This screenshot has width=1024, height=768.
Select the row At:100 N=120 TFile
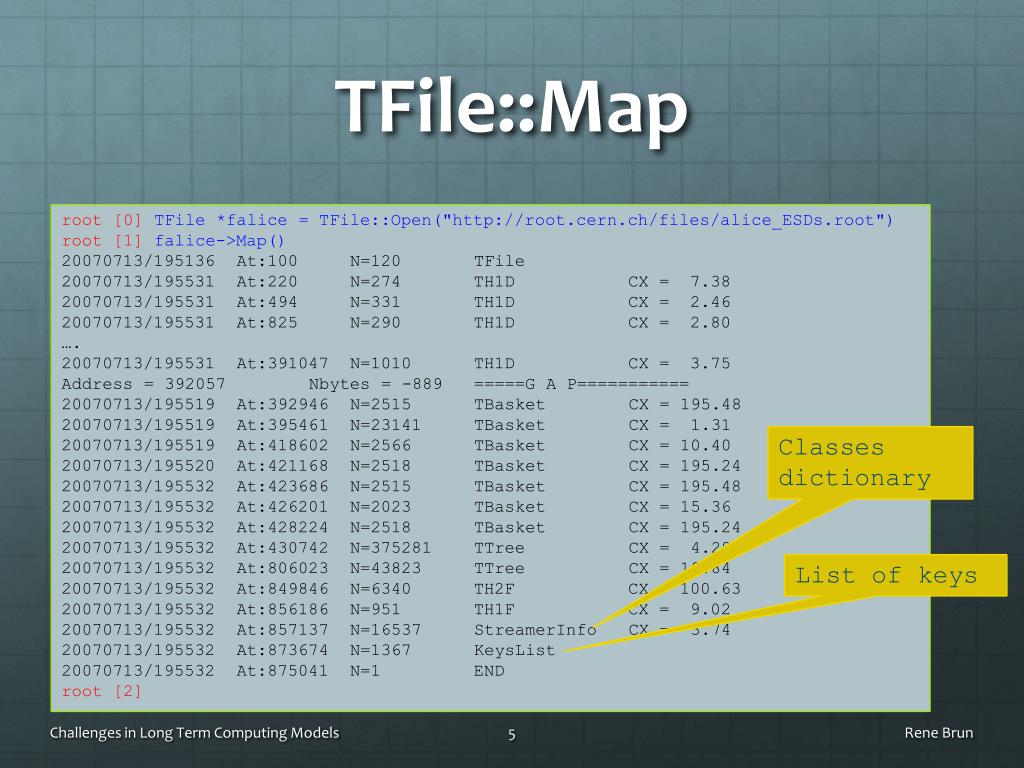click(293, 261)
